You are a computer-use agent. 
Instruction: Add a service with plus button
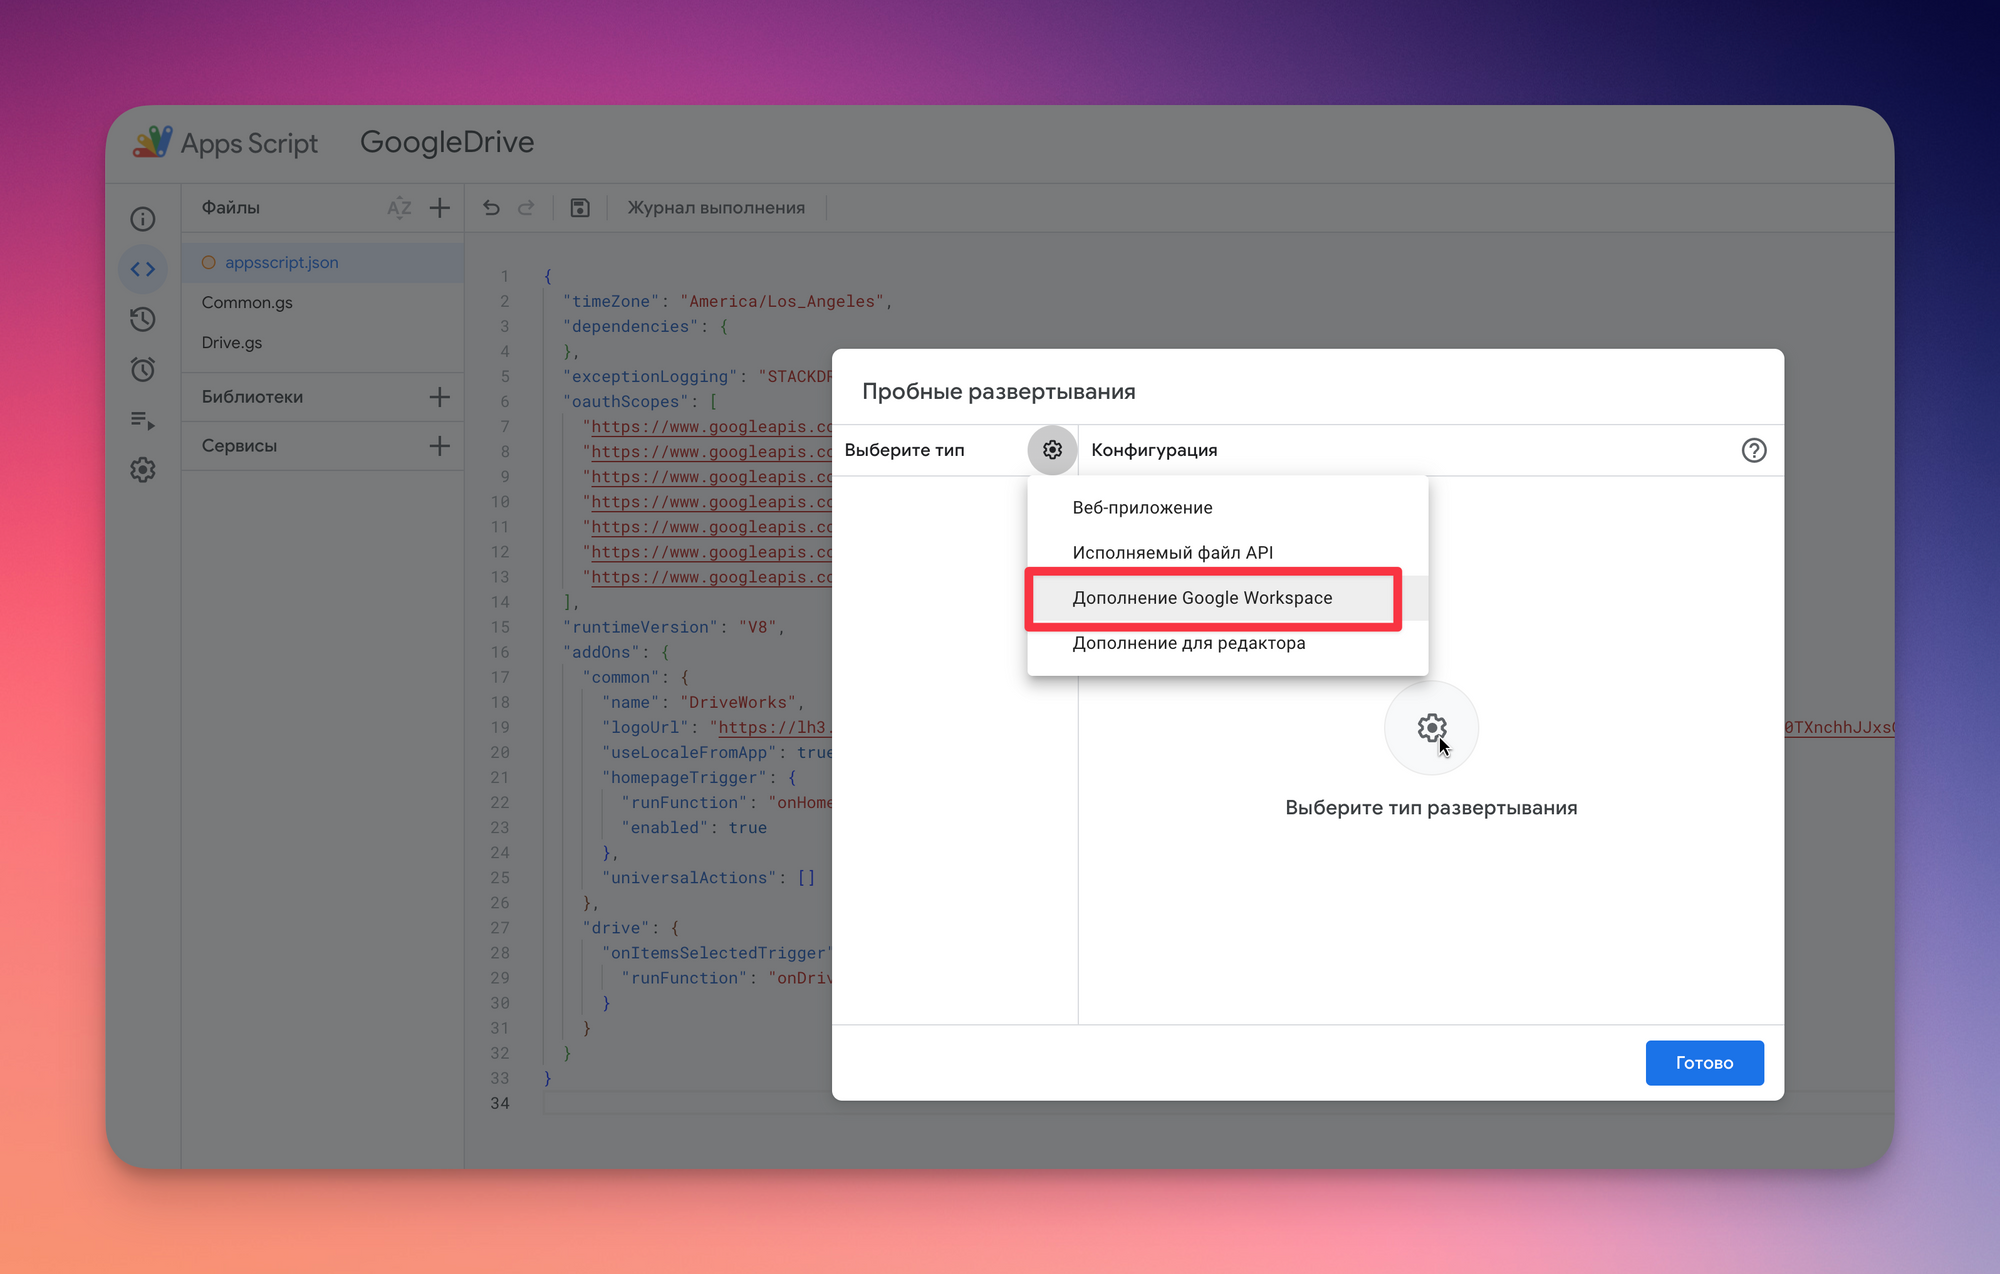click(440, 446)
